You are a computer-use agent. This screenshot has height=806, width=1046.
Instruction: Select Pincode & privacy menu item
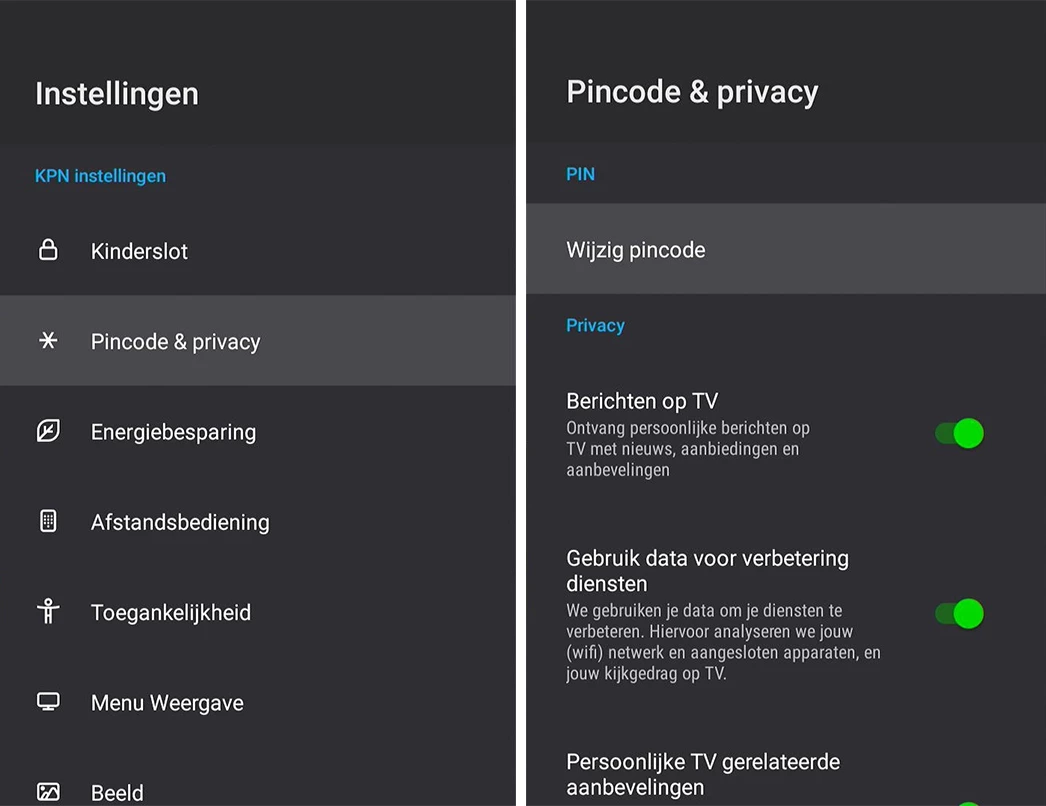click(x=175, y=342)
